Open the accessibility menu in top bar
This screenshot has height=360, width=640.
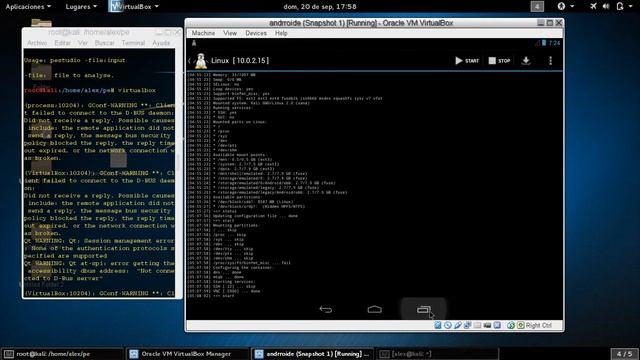coord(565,7)
